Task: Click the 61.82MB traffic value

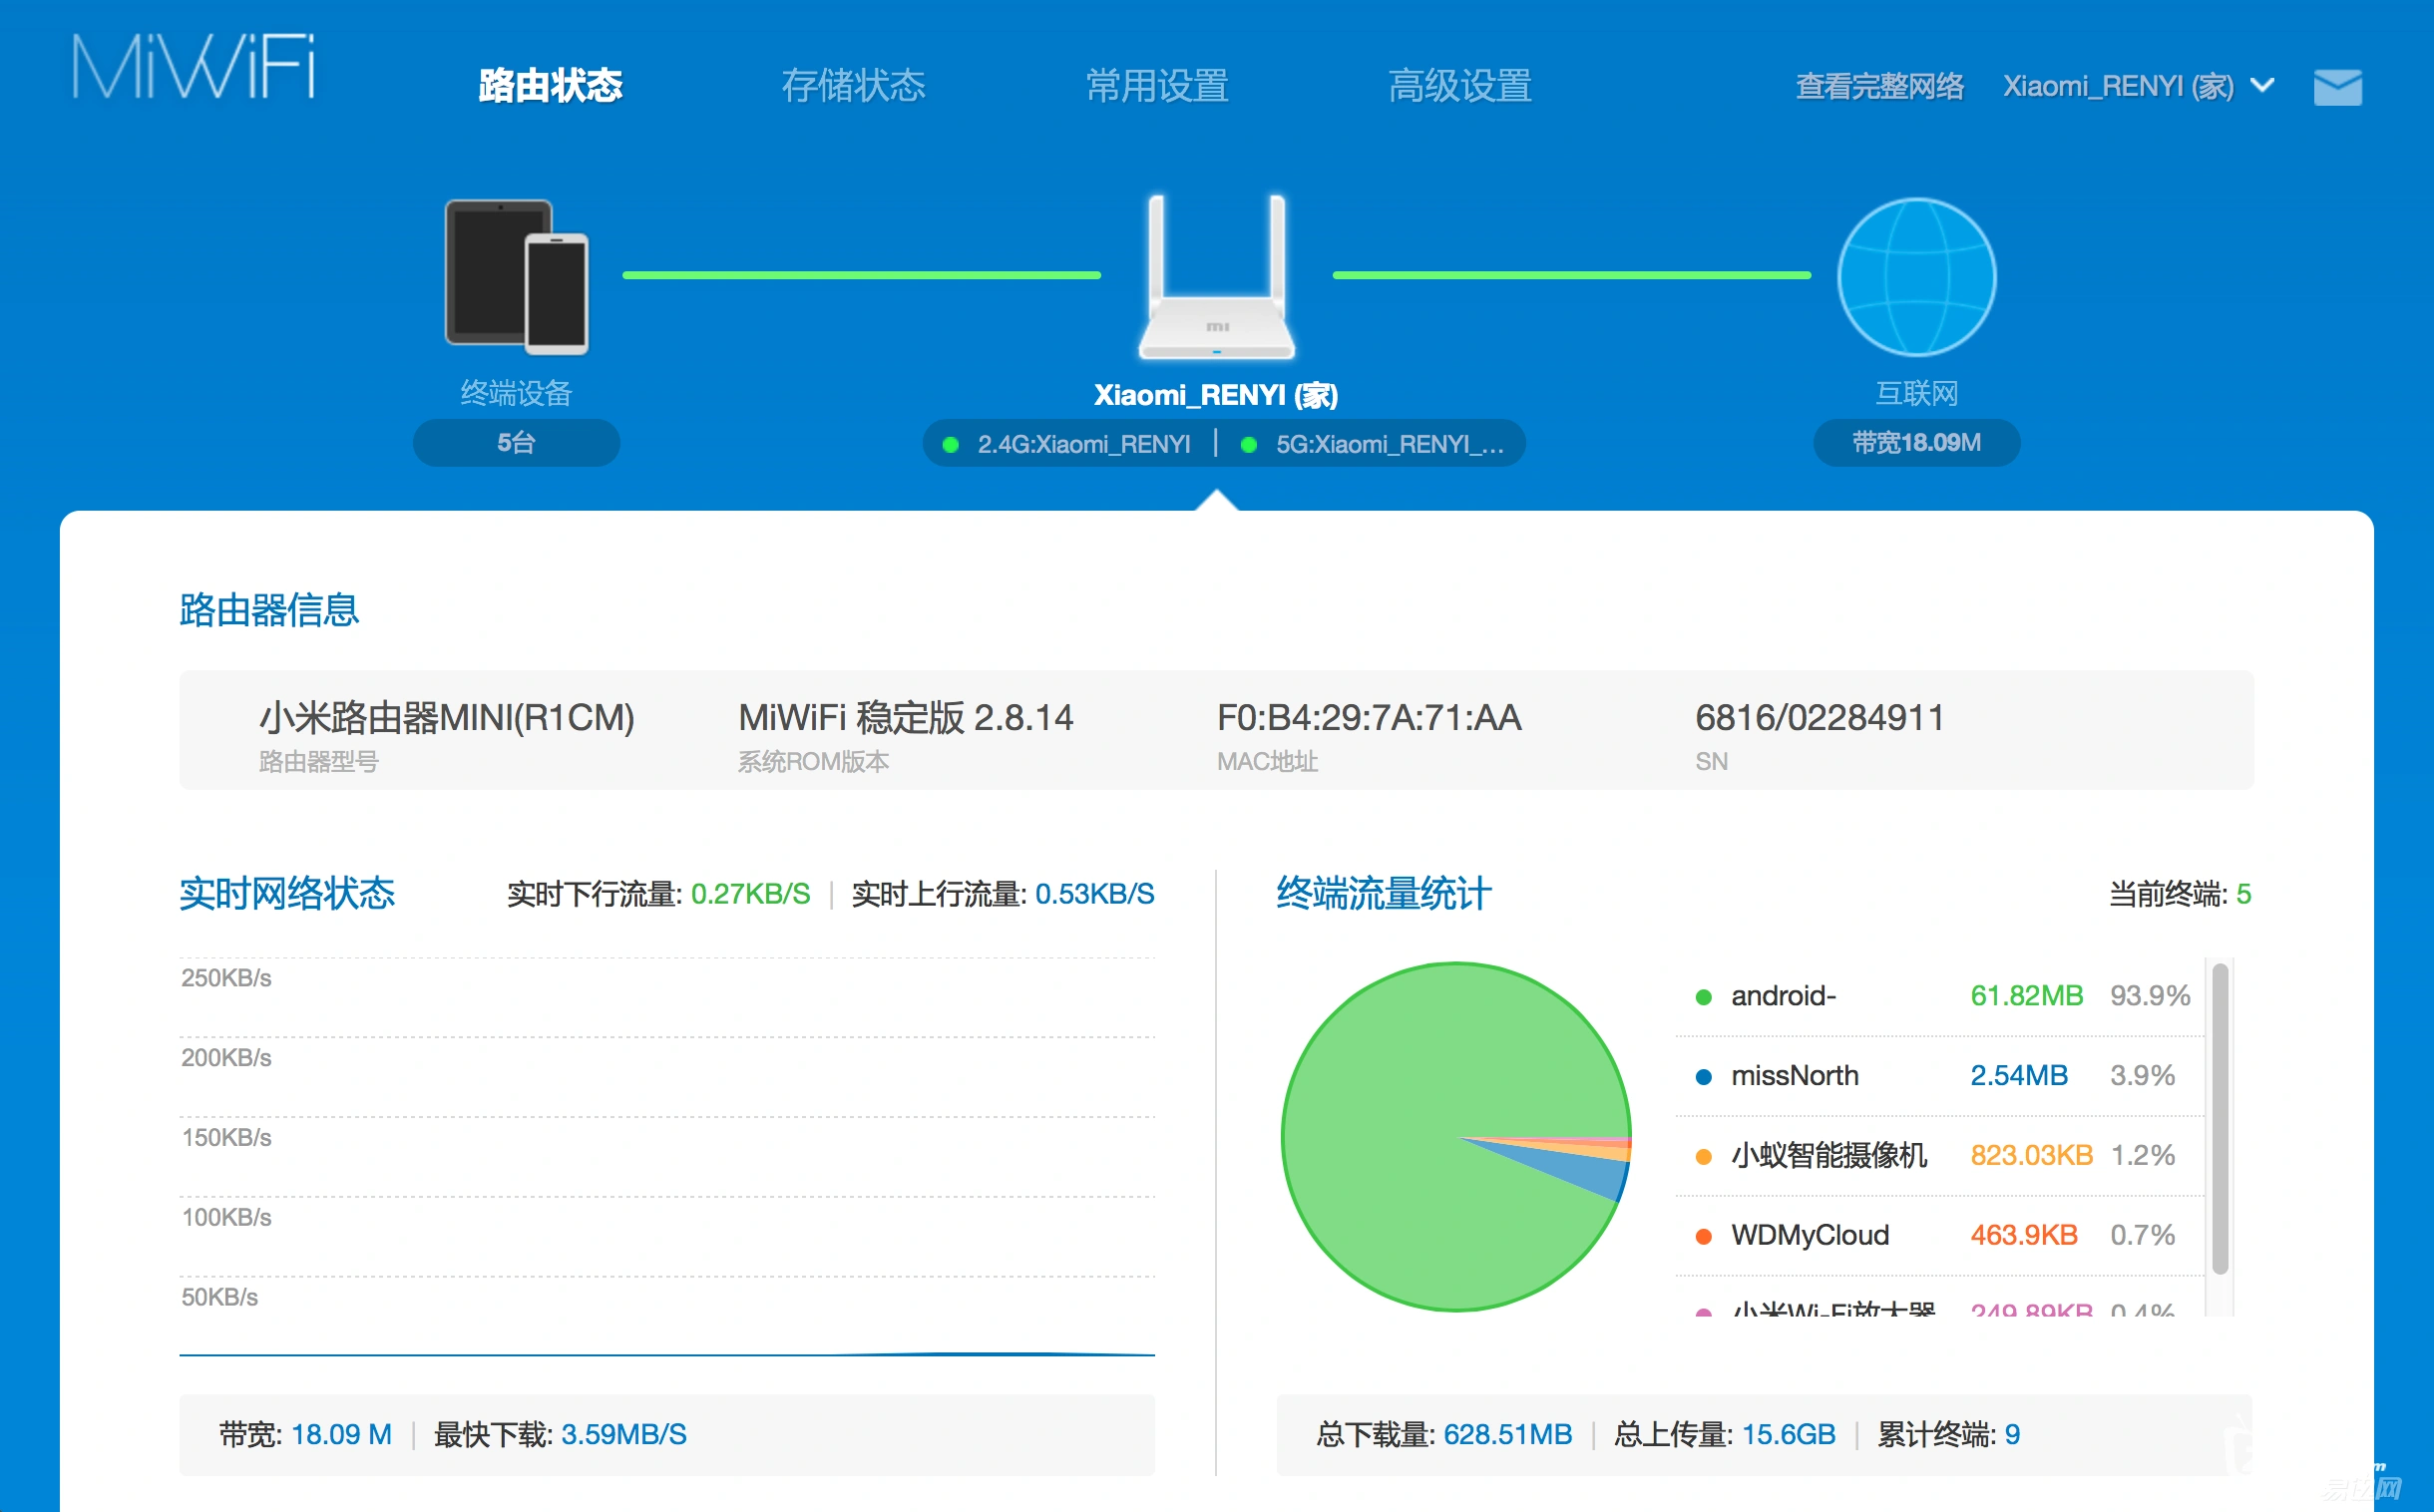Action: tap(2027, 996)
